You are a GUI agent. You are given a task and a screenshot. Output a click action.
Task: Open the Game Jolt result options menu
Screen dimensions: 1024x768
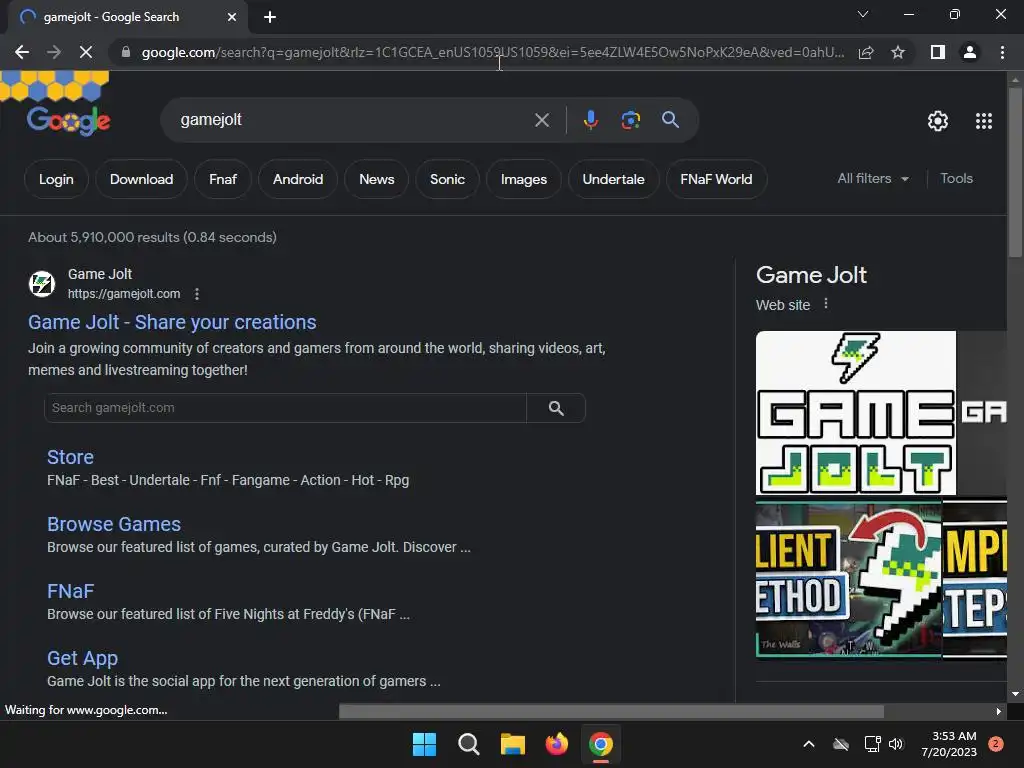click(x=197, y=294)
